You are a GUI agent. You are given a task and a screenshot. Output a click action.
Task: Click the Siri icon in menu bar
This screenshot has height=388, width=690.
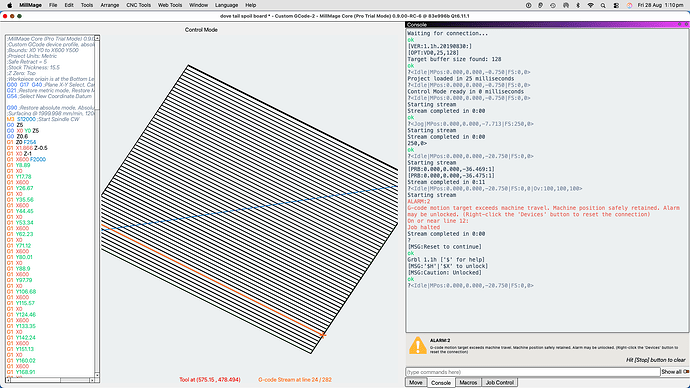pos(629,5)
